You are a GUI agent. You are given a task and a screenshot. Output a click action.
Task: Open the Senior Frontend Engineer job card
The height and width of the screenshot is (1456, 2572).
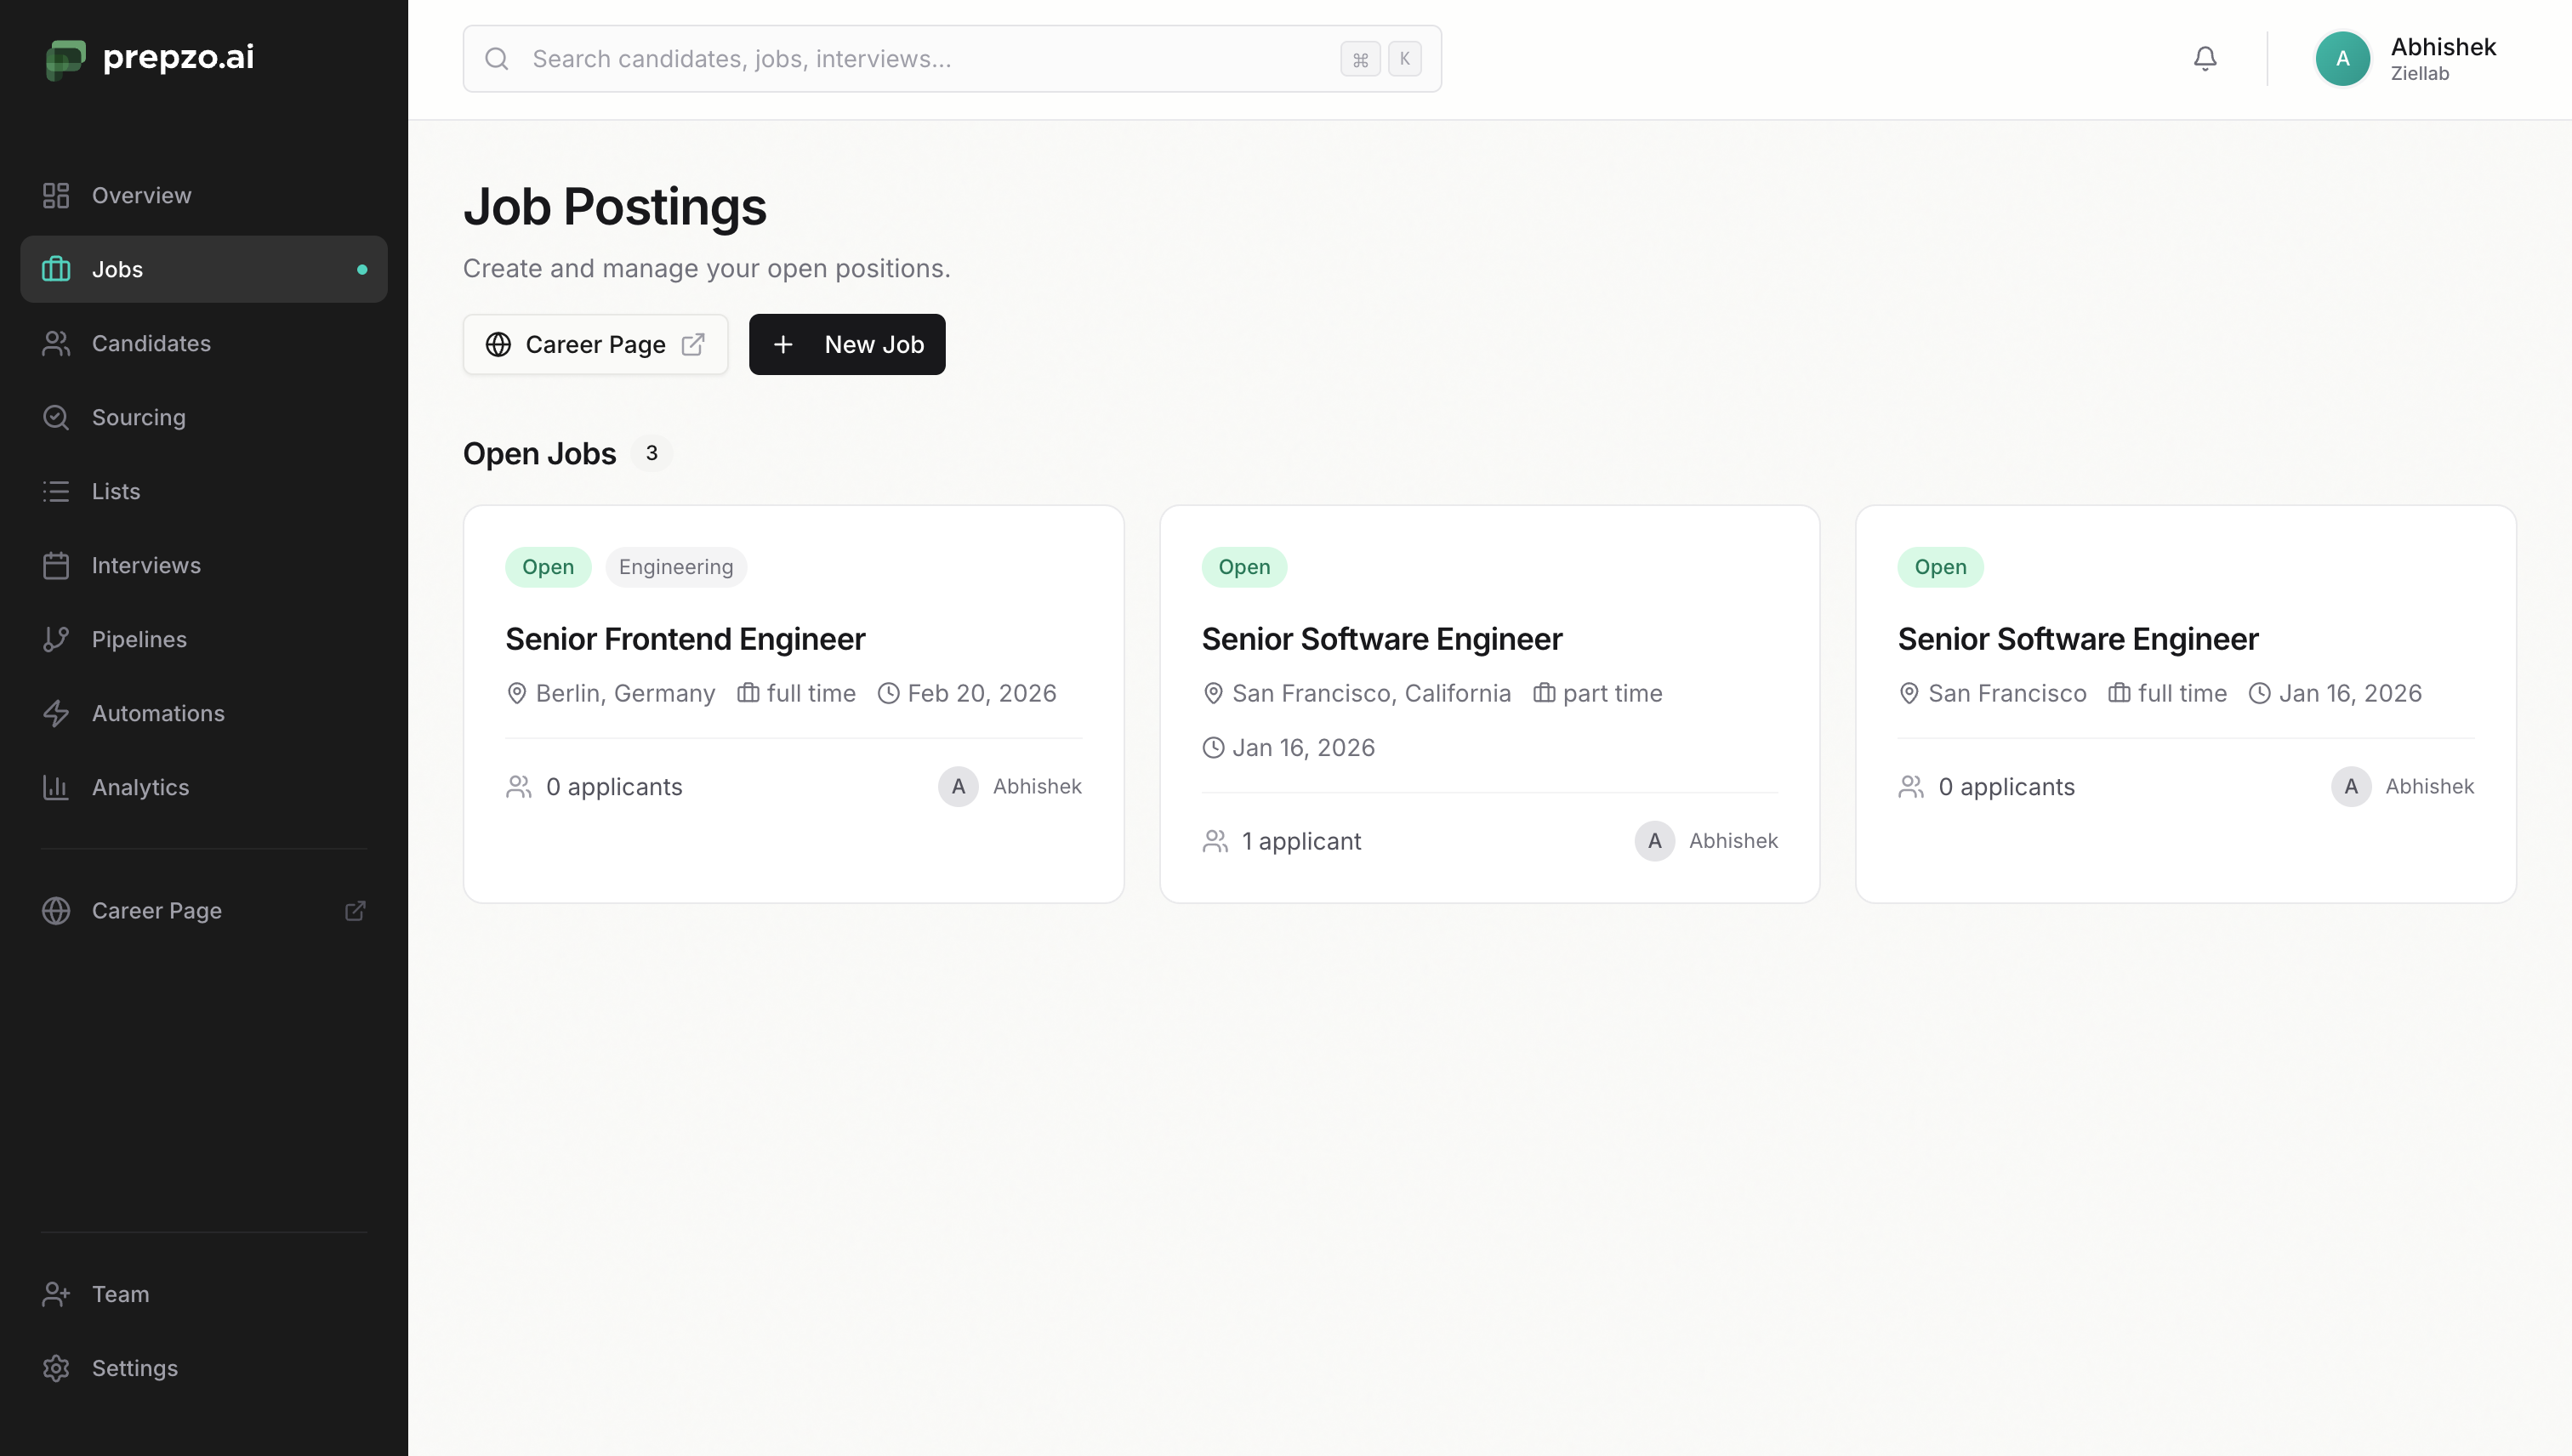click(x=685, y=639)
